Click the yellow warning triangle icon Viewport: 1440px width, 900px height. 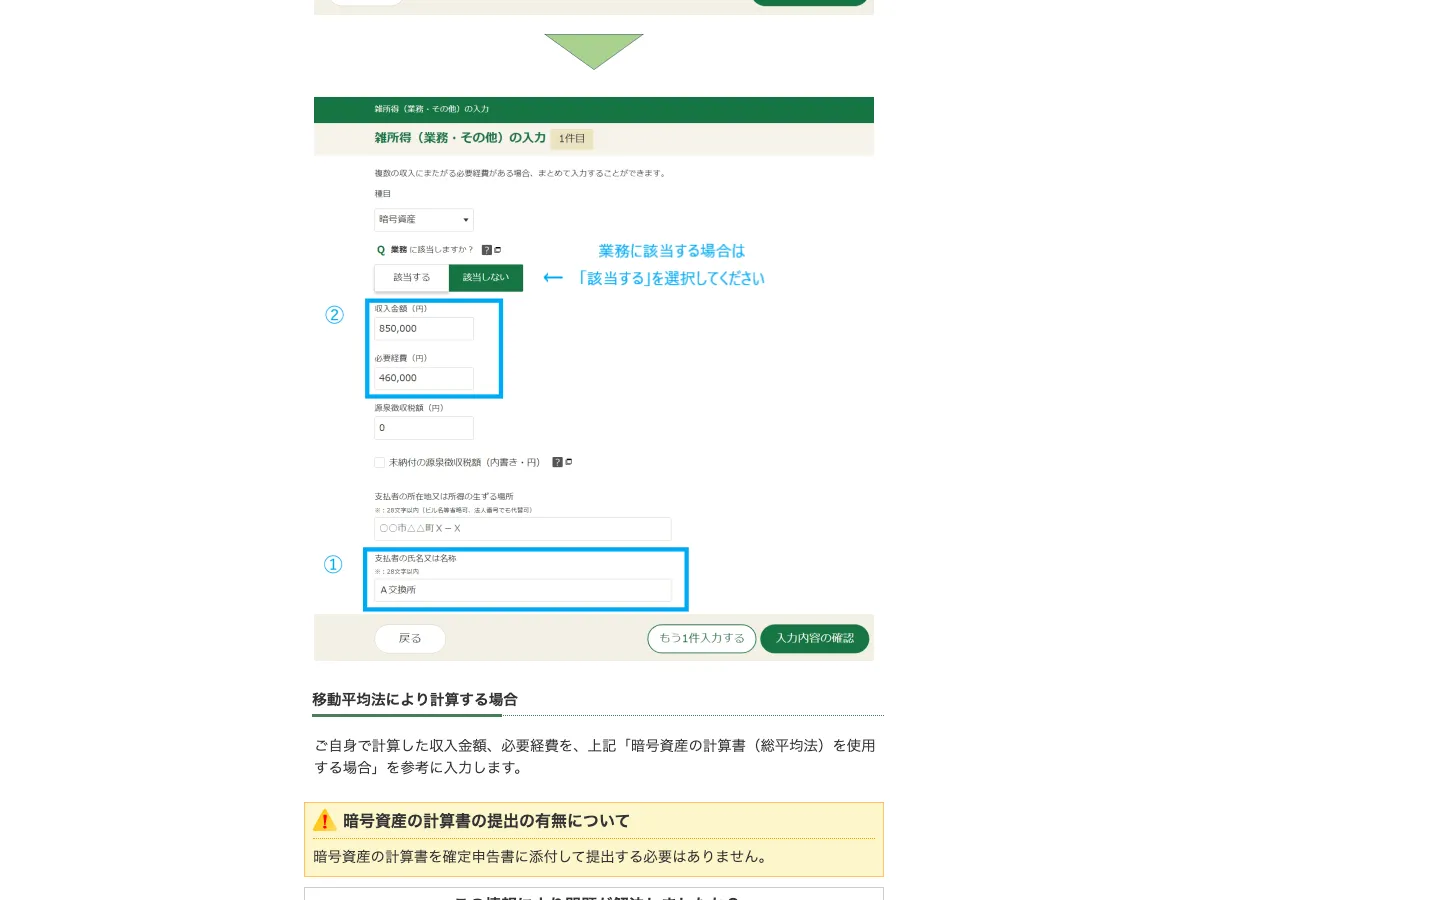coord(324,821)
